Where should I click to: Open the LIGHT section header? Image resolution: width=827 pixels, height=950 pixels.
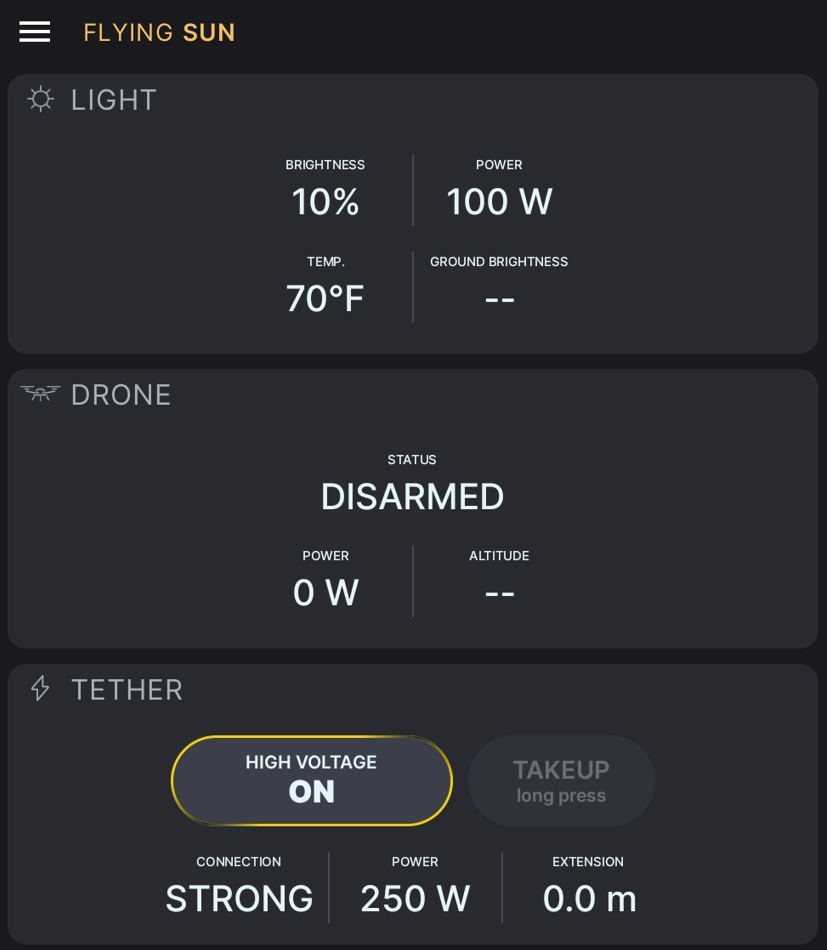point(114,100)
